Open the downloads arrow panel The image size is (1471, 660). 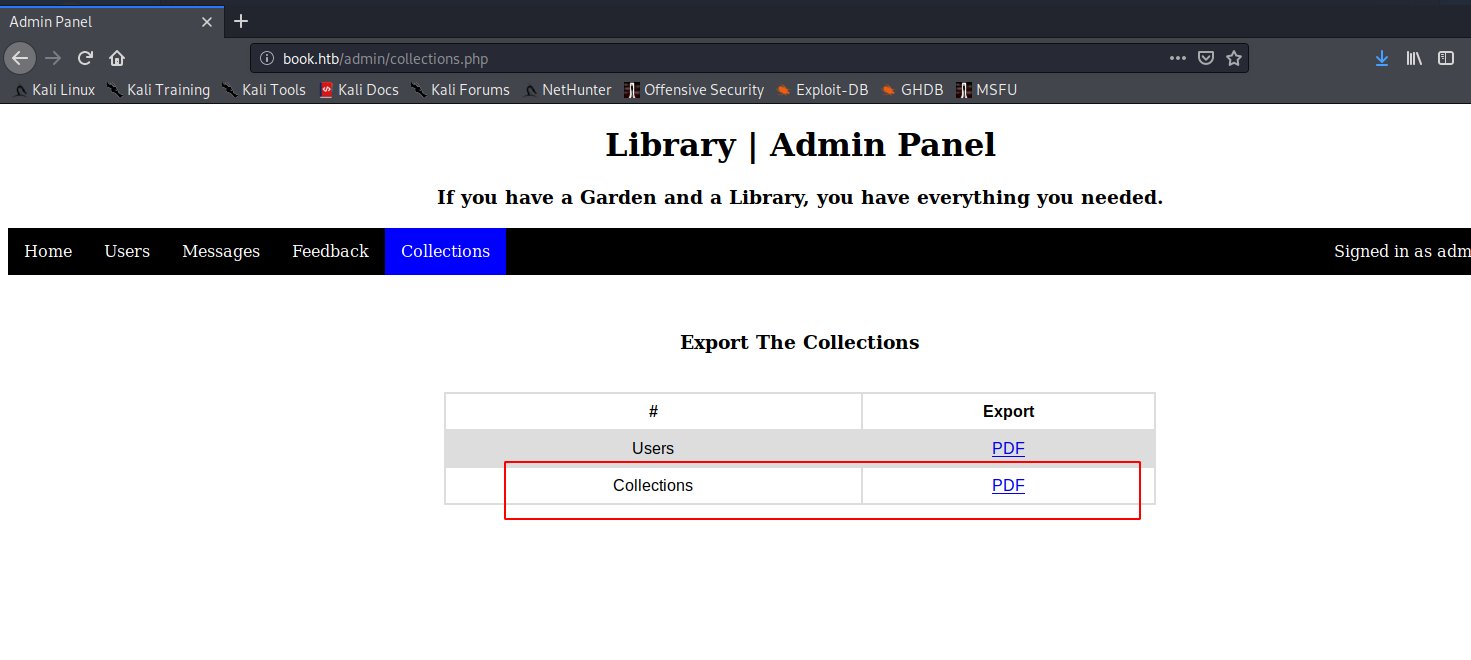1382,58
